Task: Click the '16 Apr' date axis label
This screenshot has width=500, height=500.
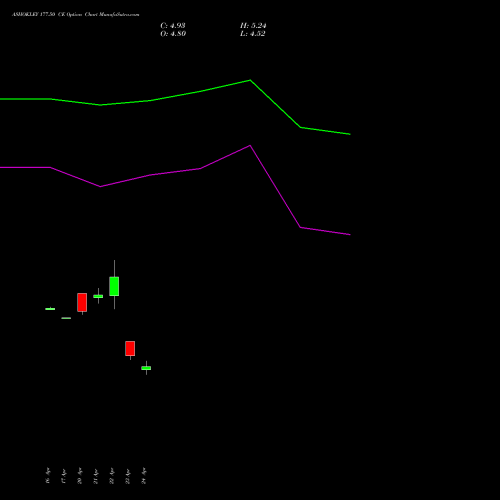Action: [48, 475]
